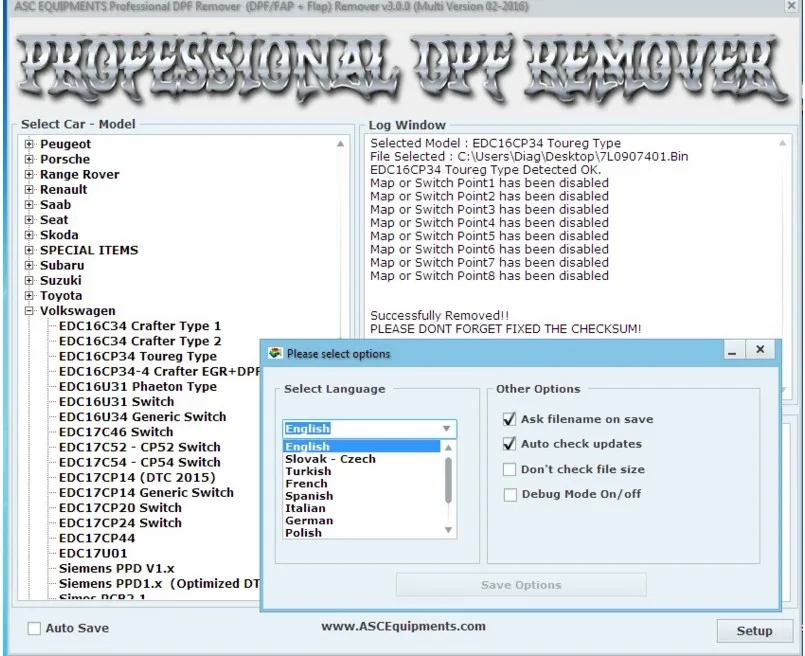805x656 pixels.
Task: Open the Setup button
Action: 754,631
